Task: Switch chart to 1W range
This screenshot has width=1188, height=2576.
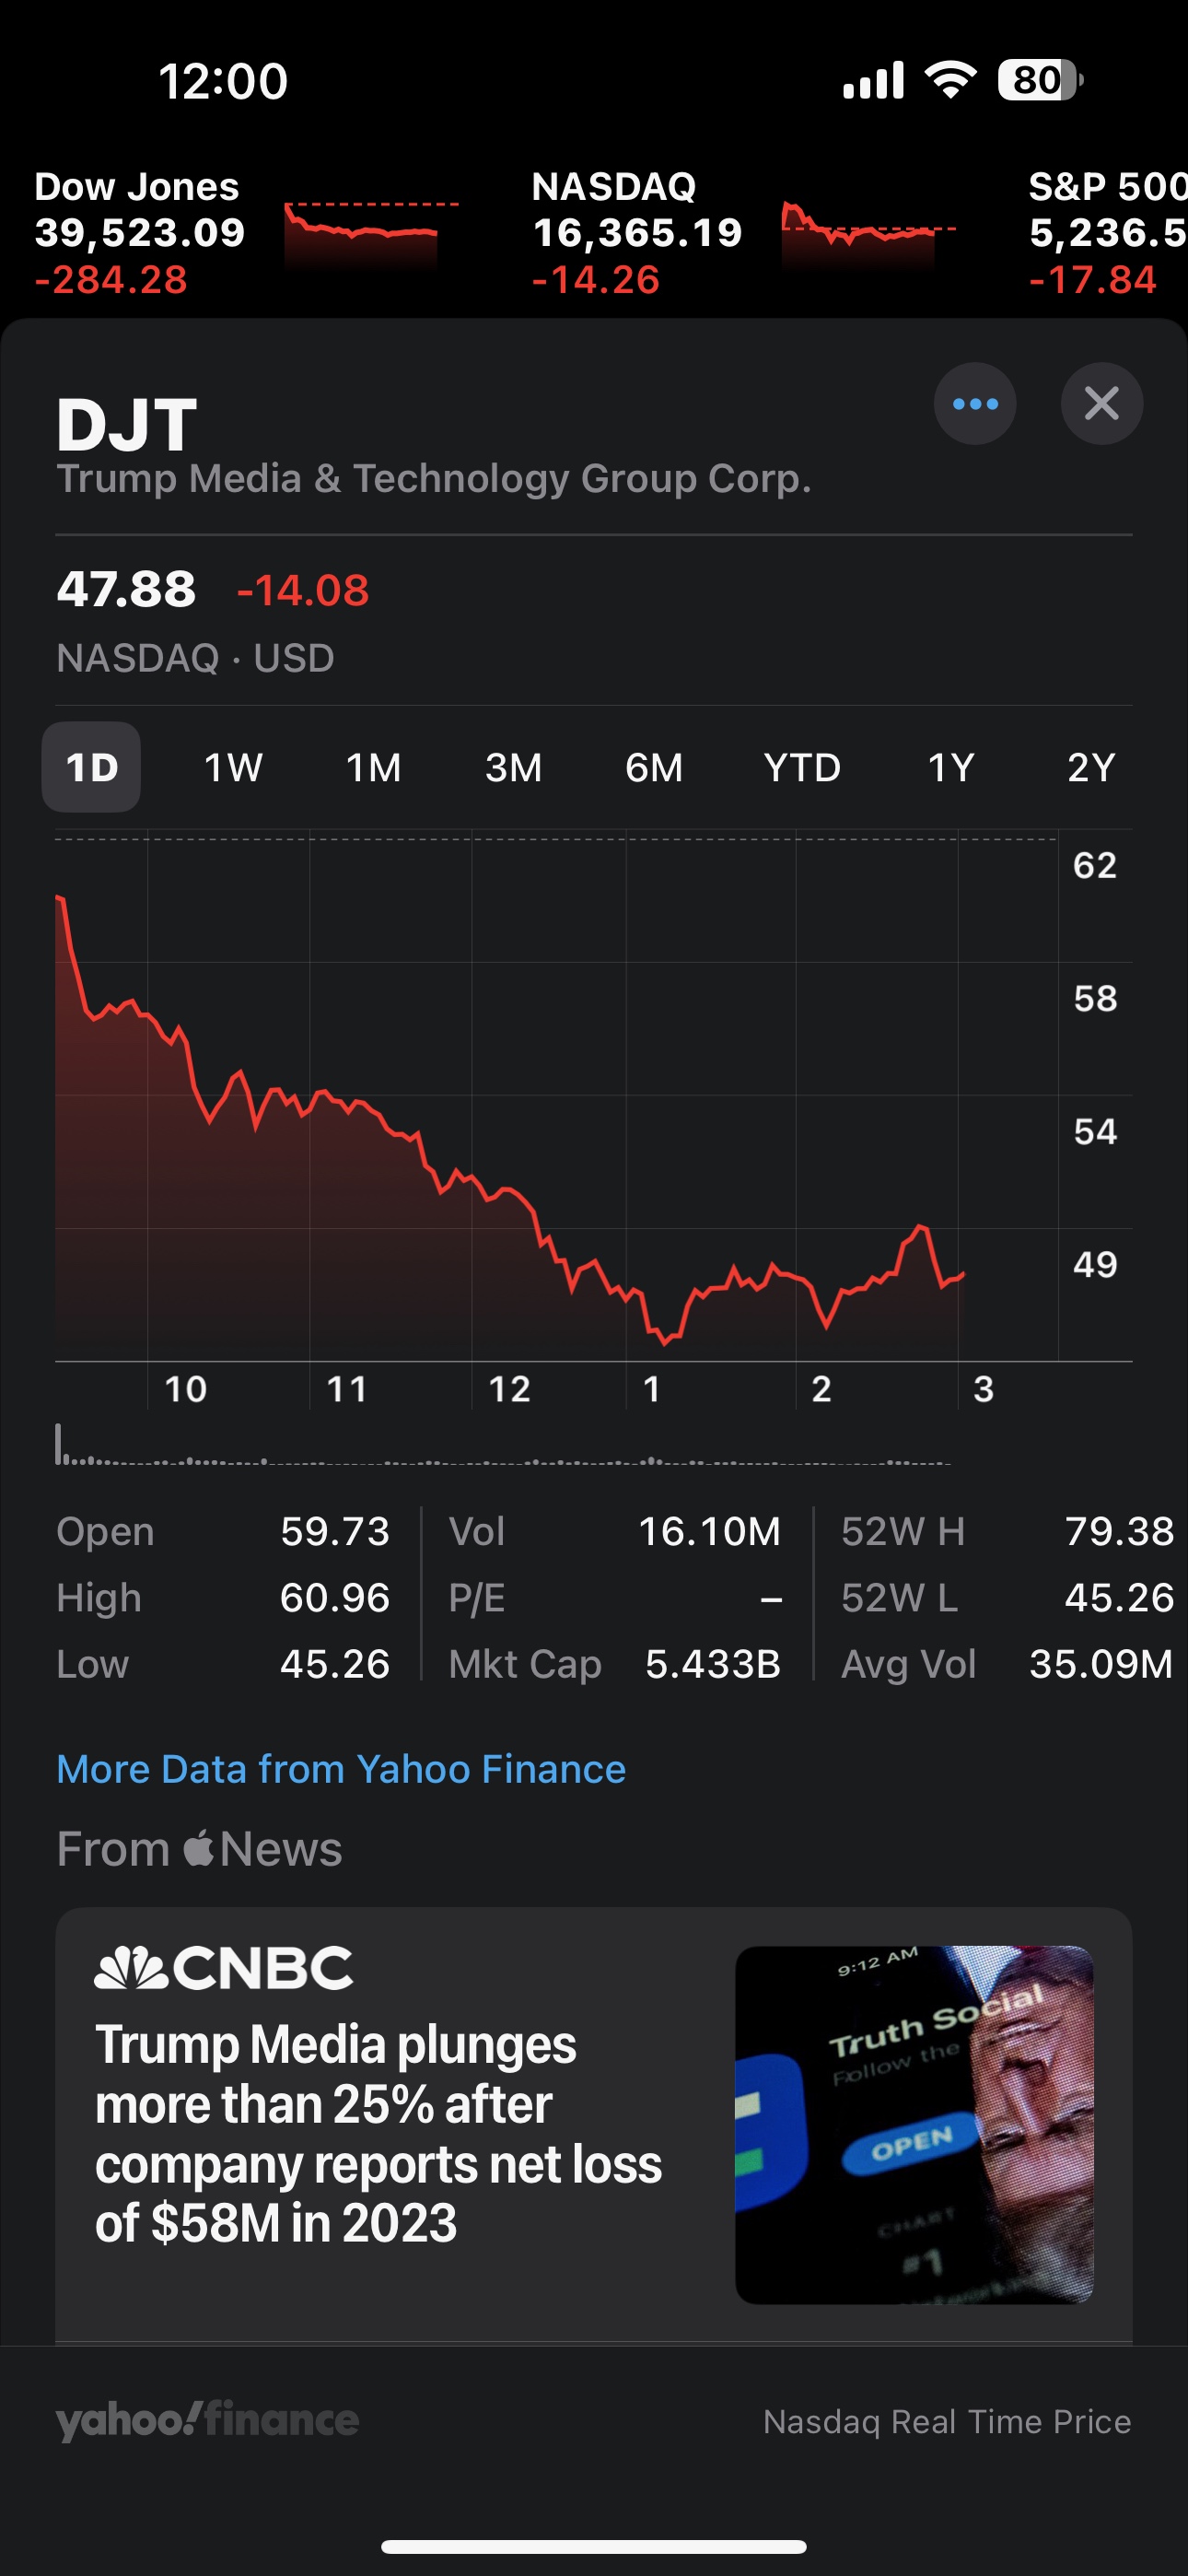Action: click(233, 767)
